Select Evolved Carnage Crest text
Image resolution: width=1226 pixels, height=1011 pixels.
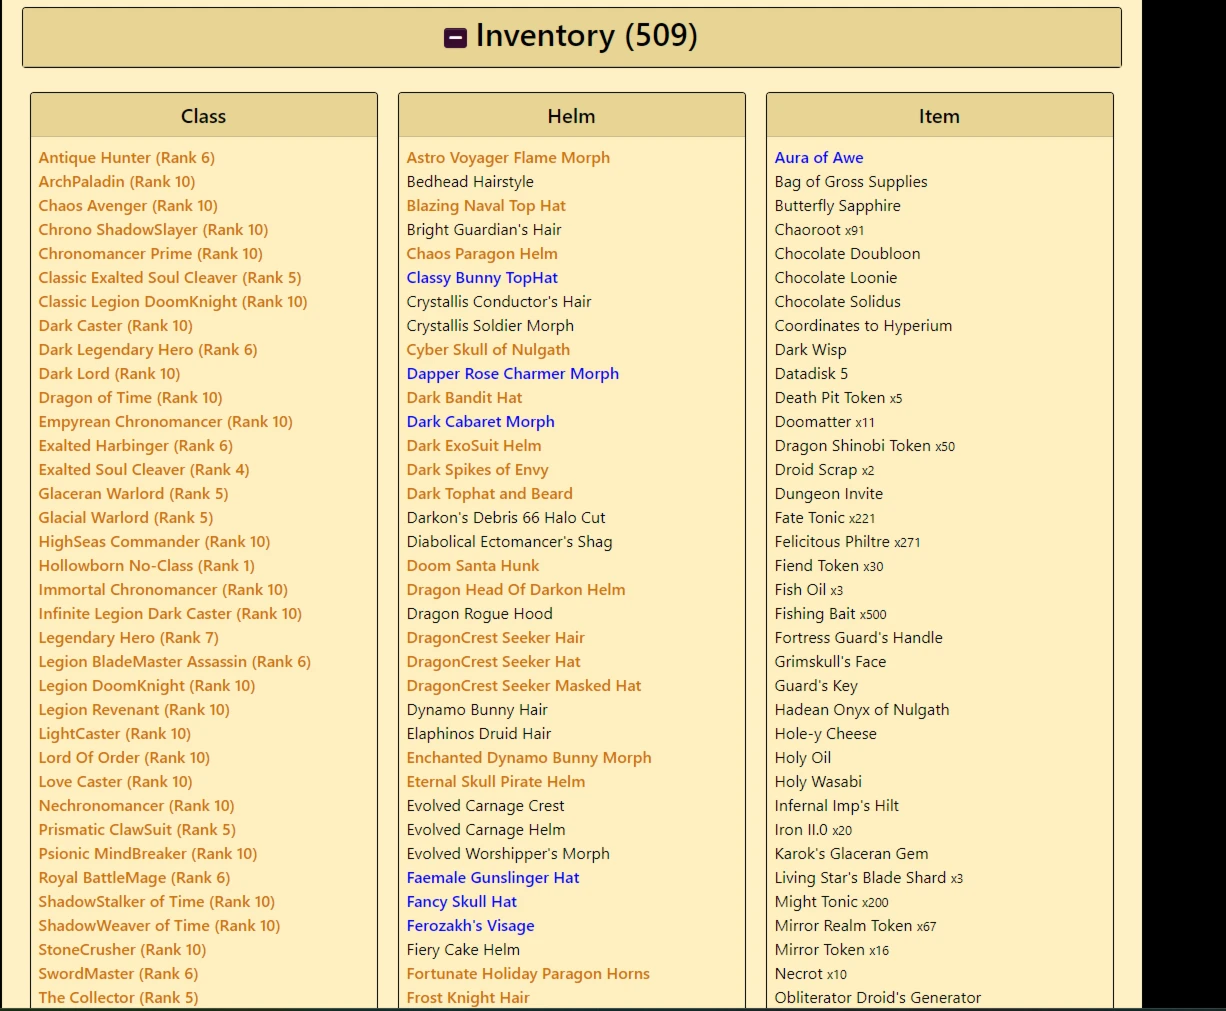coord(486,806)
